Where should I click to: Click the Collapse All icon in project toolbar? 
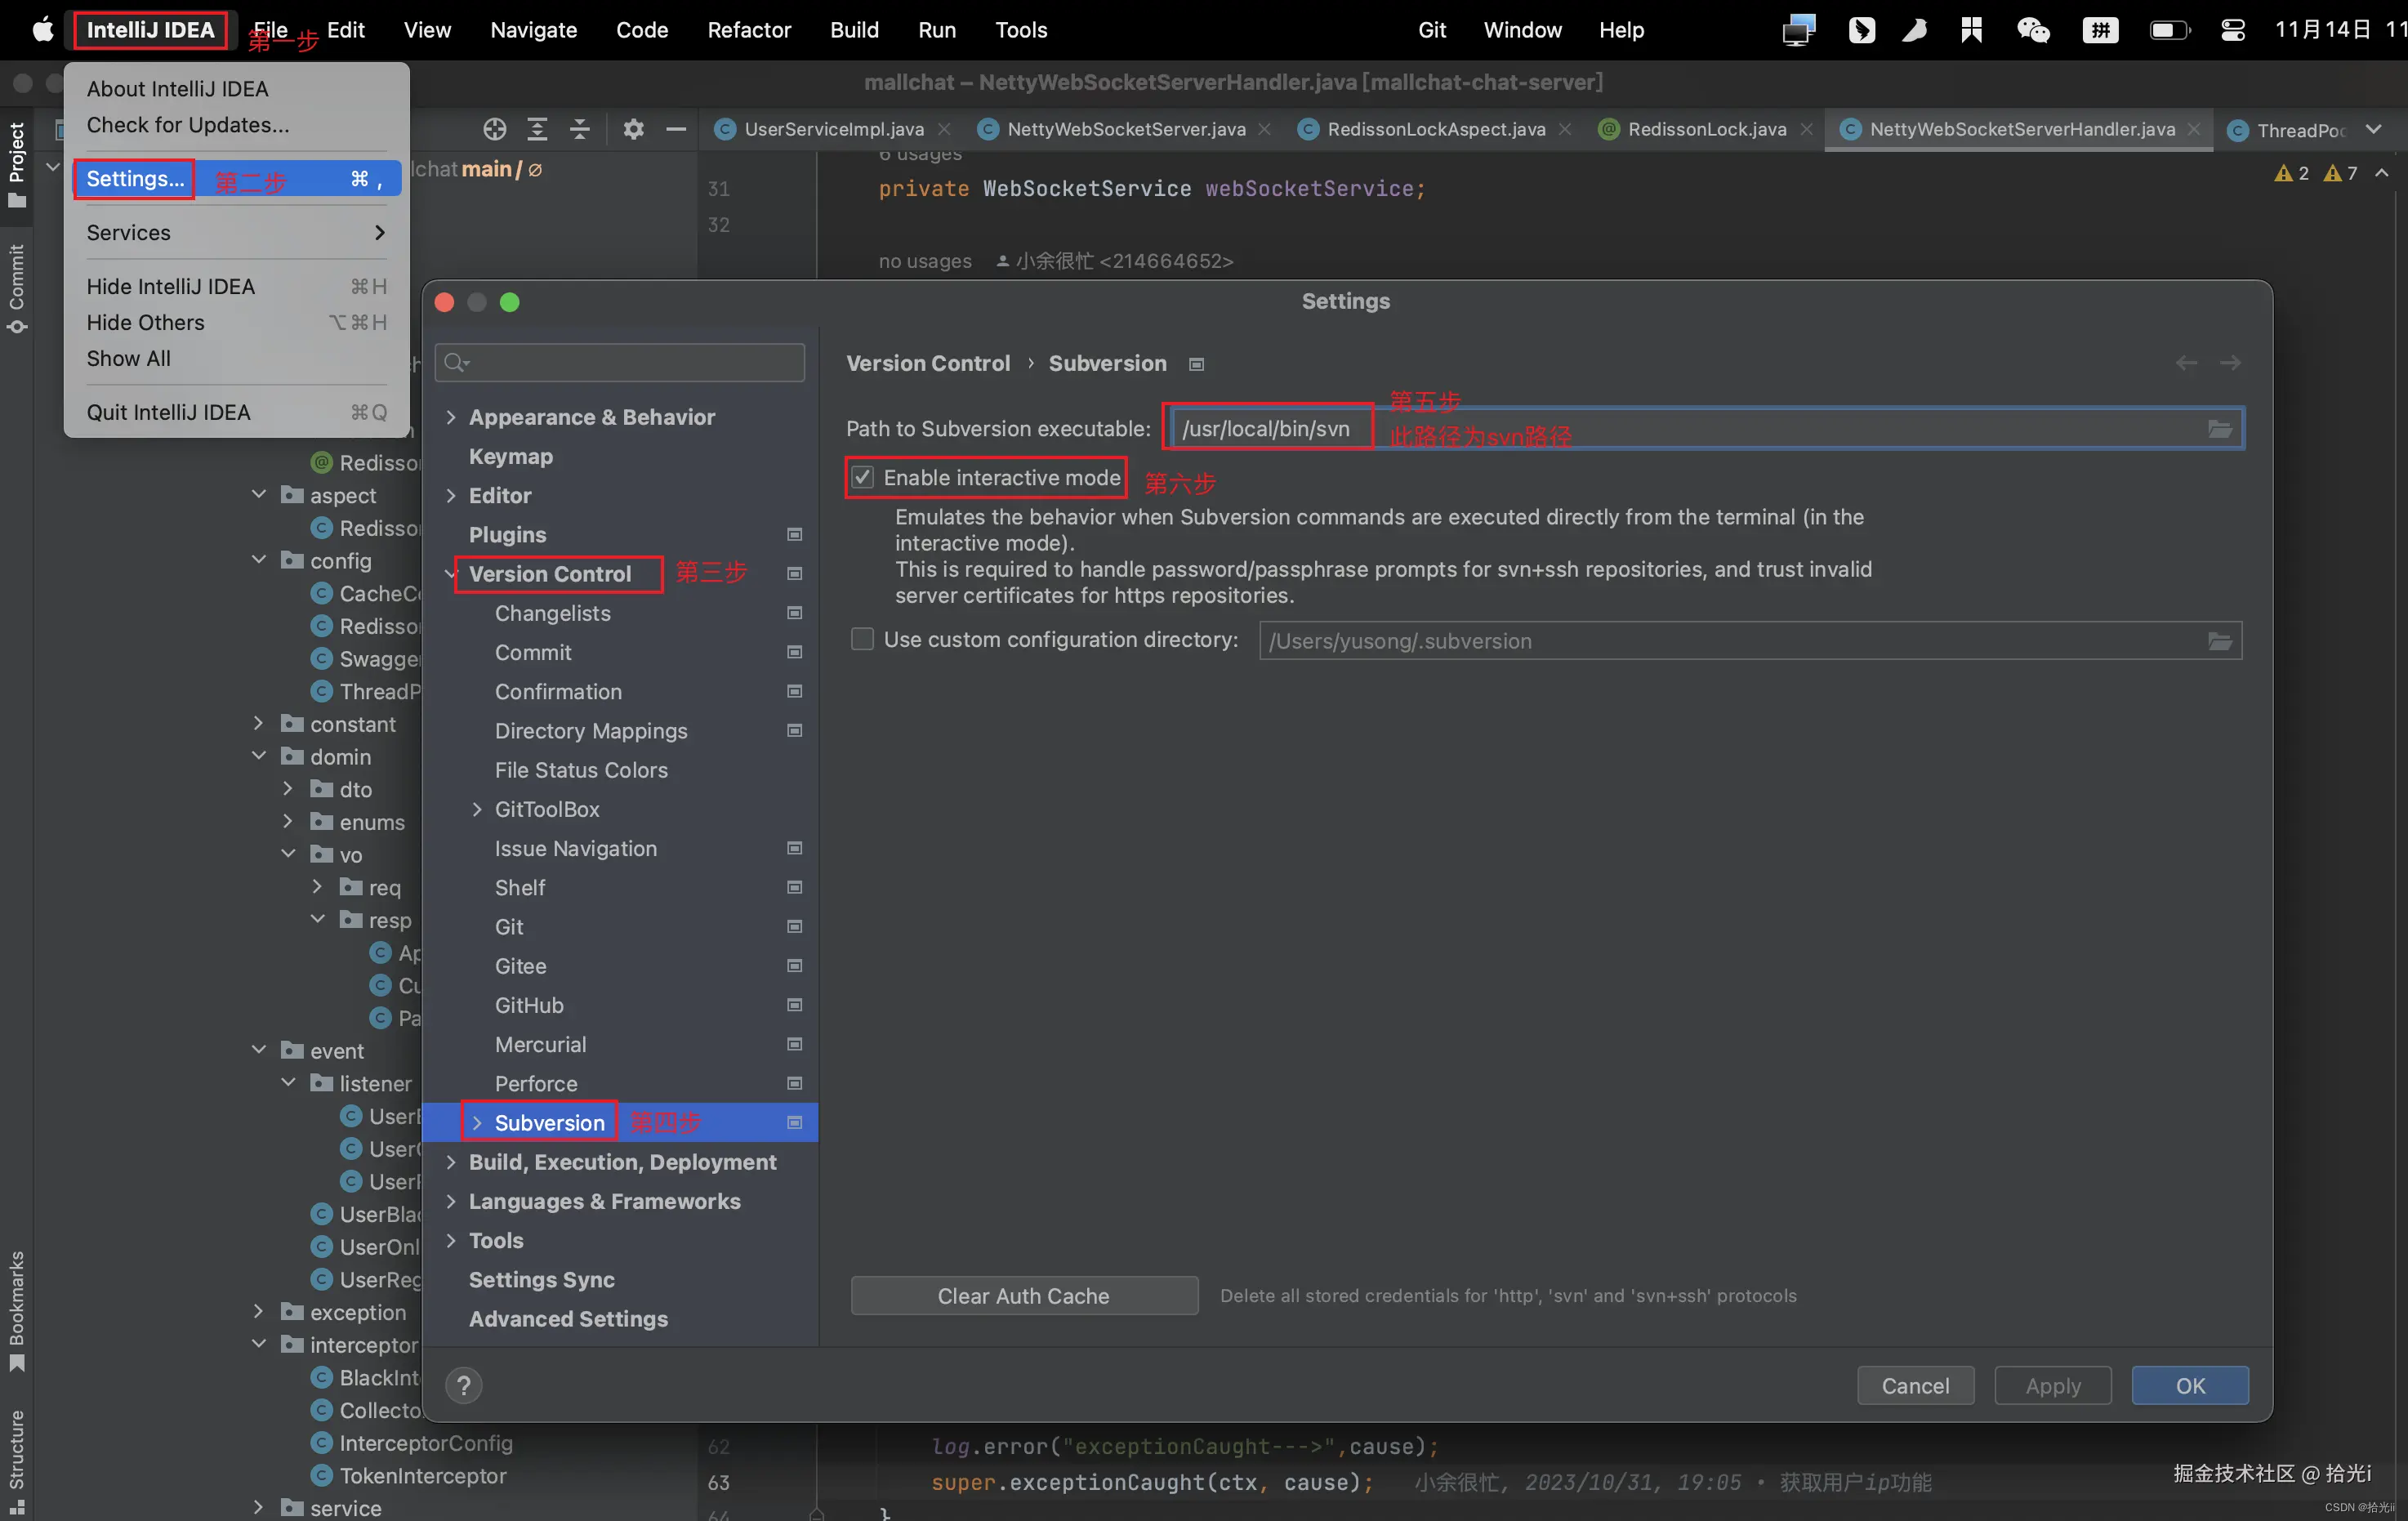pyautogui.click(x=580, y=129)
